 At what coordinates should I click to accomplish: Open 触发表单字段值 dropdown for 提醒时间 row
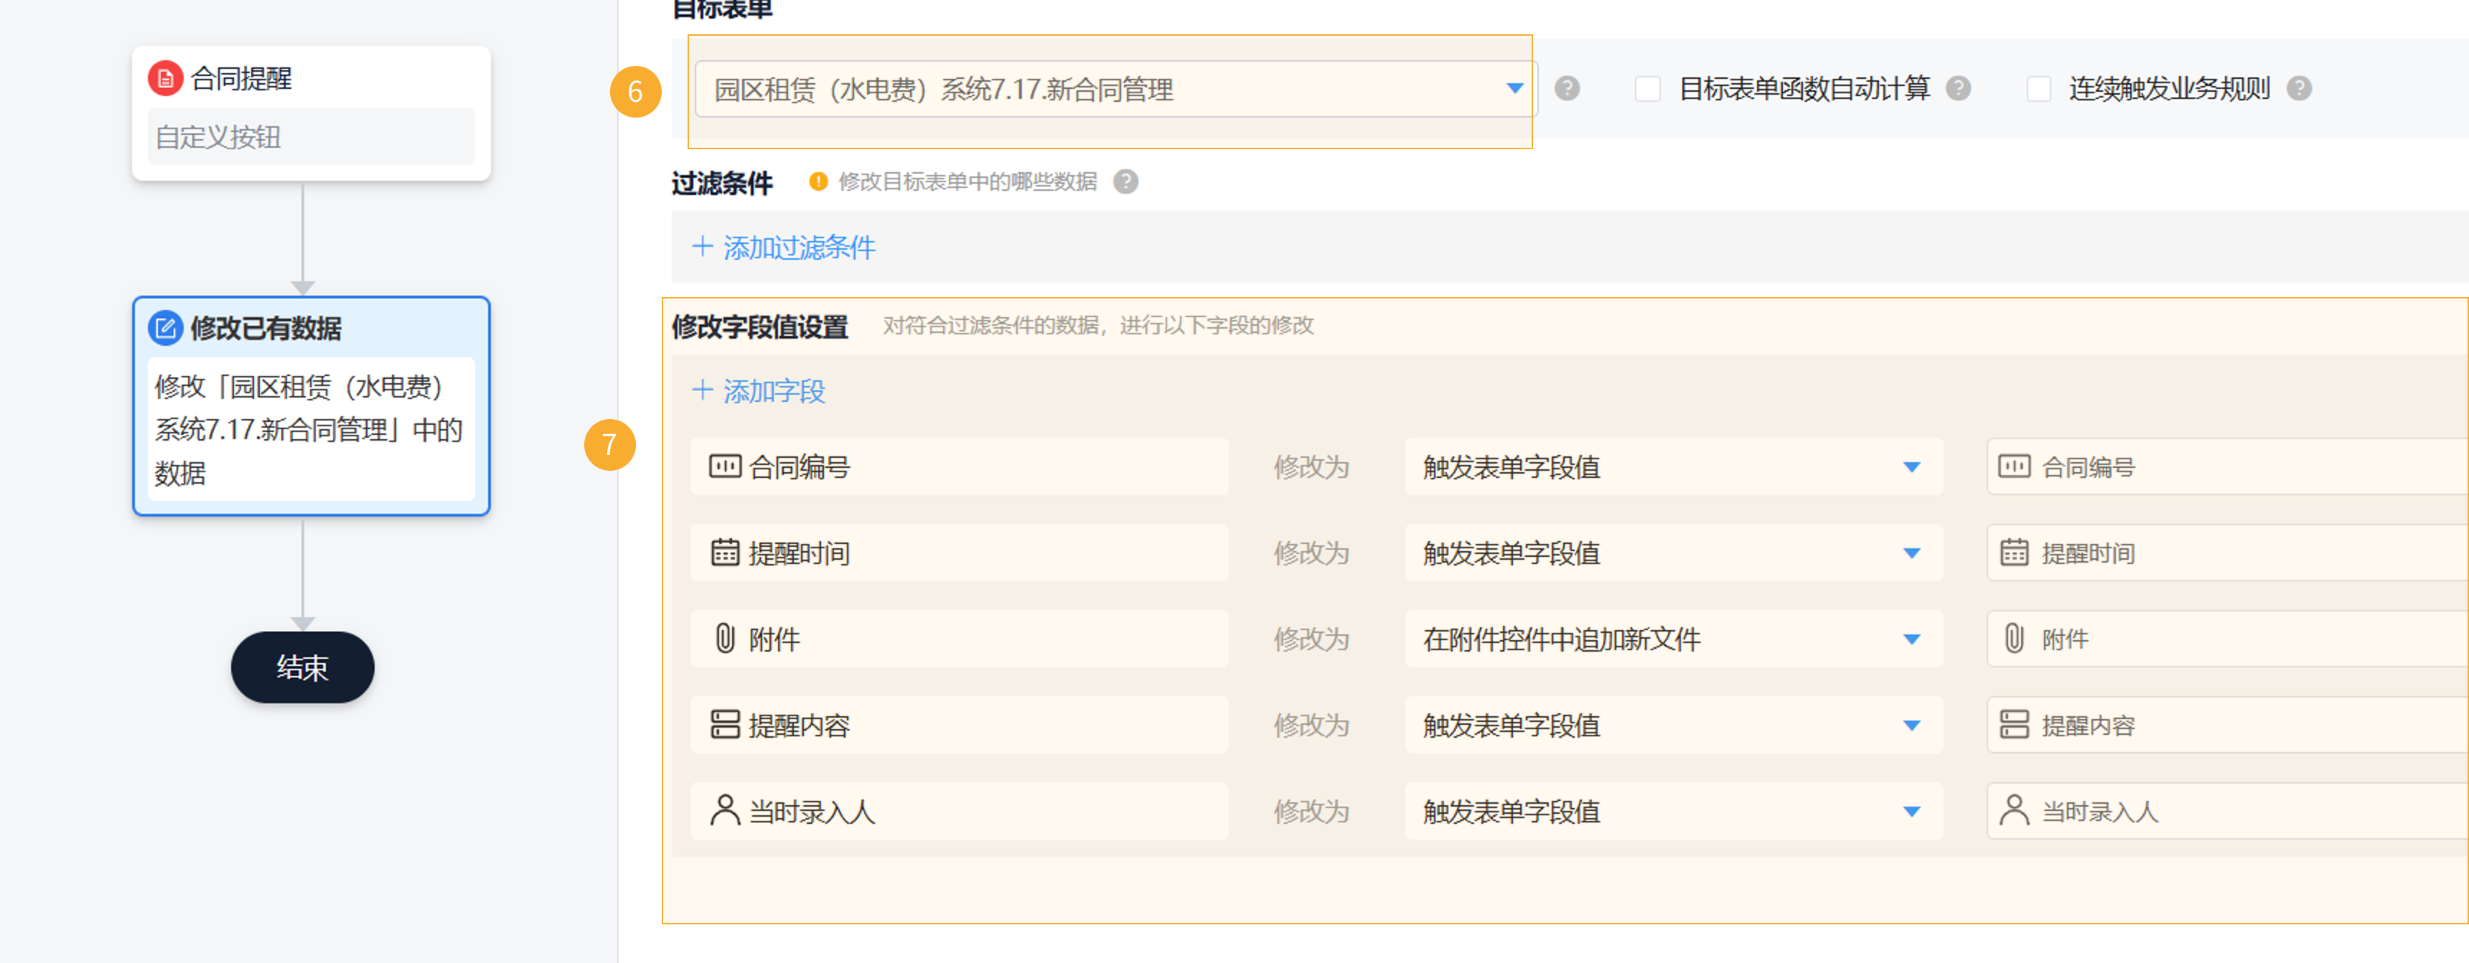pos(1673,553)
